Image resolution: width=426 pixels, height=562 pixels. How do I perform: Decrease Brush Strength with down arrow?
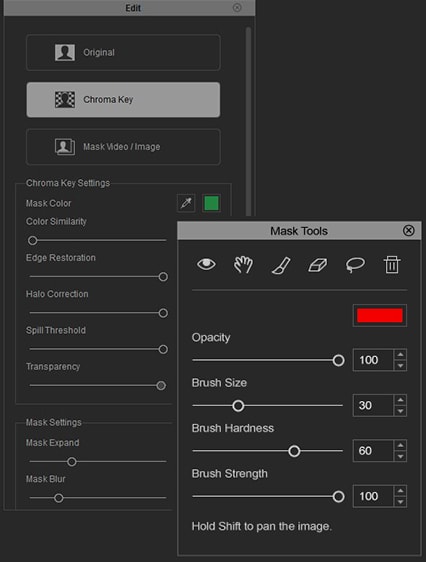(400, 502)
